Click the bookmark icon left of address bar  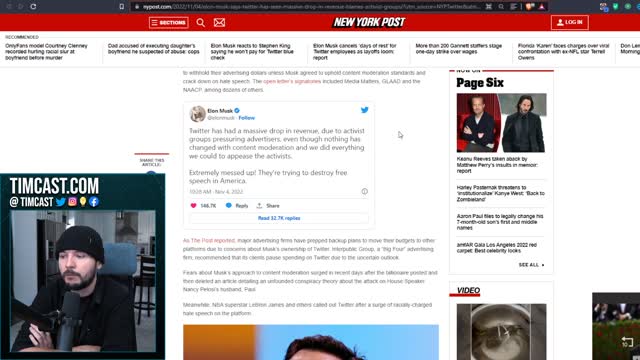(x=121, y=7)
